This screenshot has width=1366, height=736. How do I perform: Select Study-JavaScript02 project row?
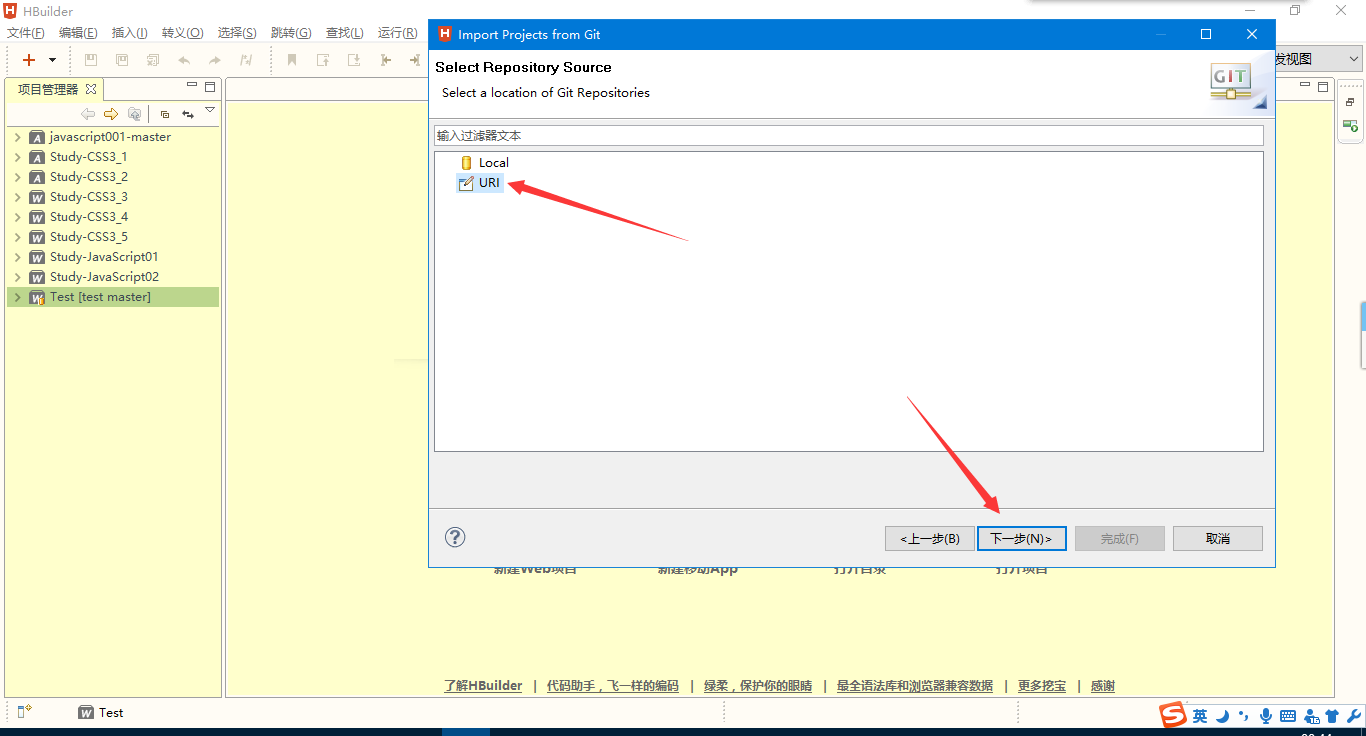tap(112, 277)
